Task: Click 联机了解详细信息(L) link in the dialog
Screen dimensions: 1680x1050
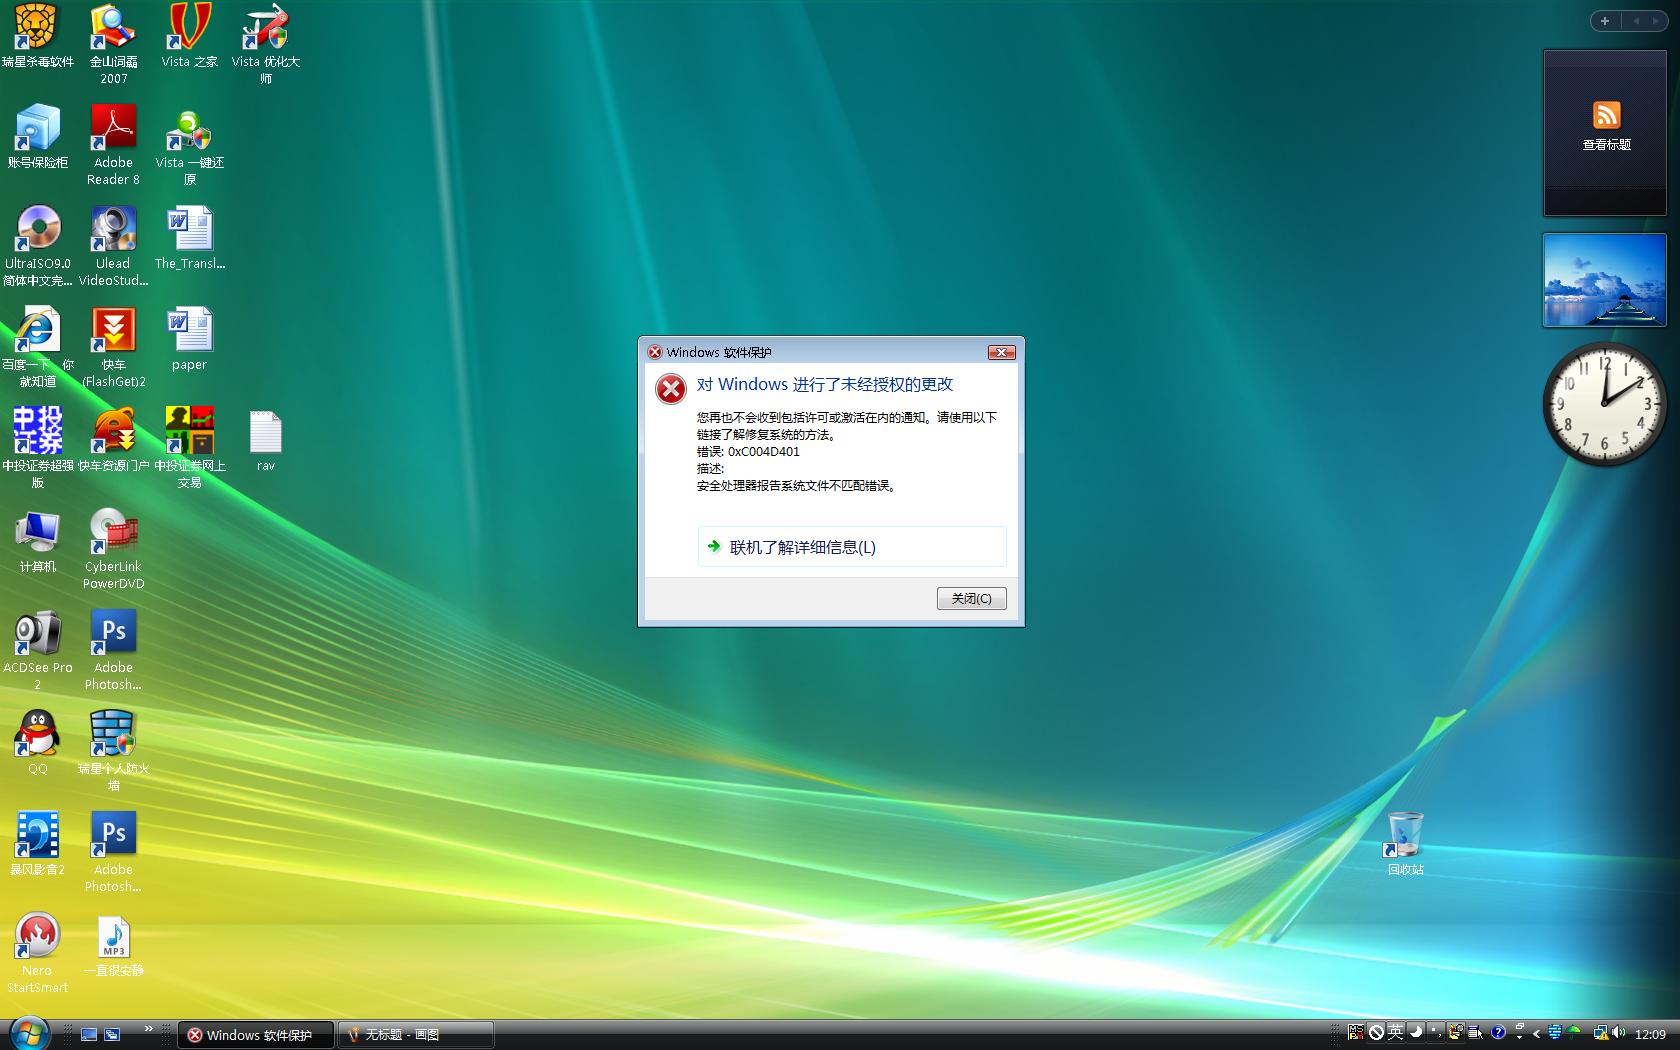Action: point(852,547)
